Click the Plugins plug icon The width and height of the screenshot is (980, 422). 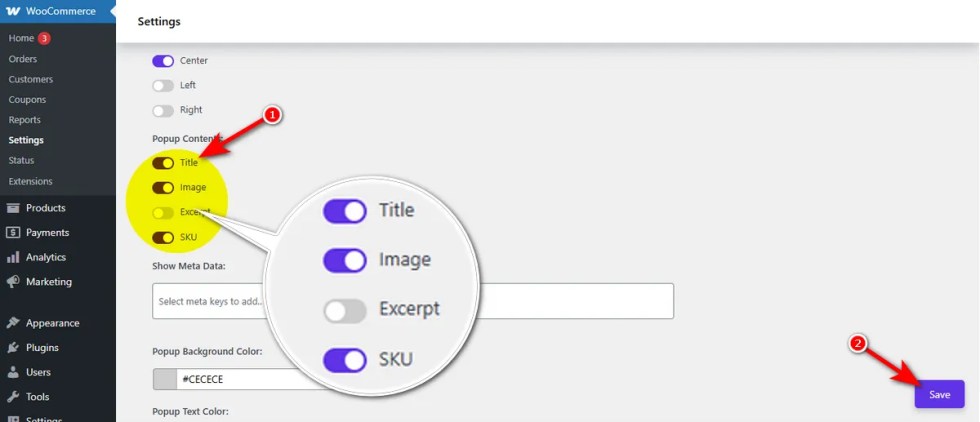tap(13, 348)
